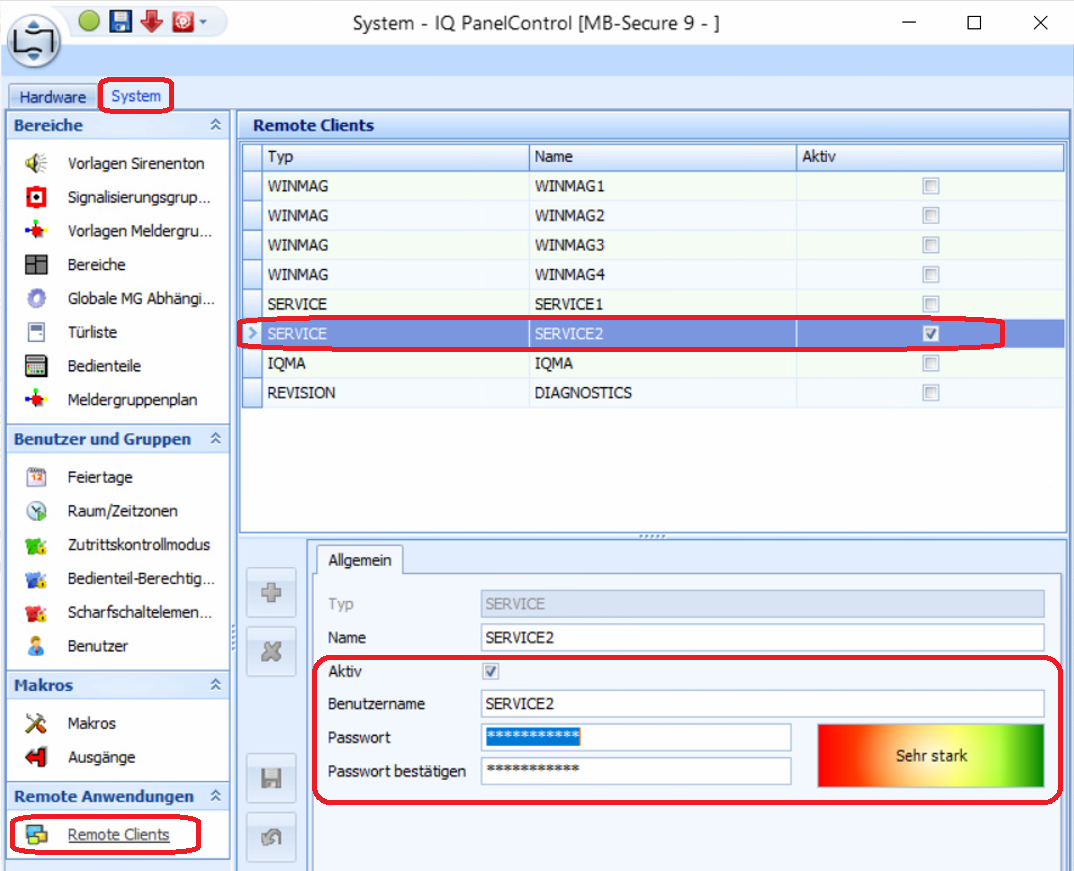Screen dimensions: 1074x871
Task: Collapse the Benutzer und Gruppen section
Action: [x=215, y=438]
